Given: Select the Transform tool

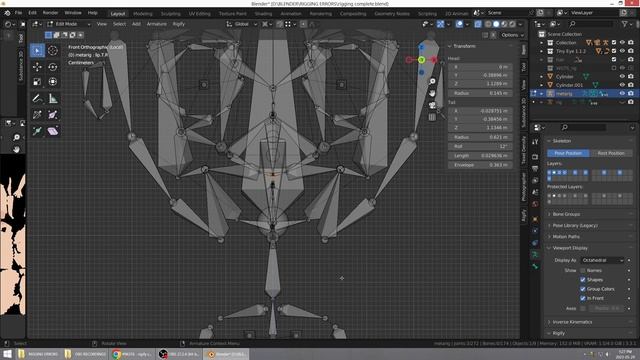Looking at the screenshot, I should (53, 82).
